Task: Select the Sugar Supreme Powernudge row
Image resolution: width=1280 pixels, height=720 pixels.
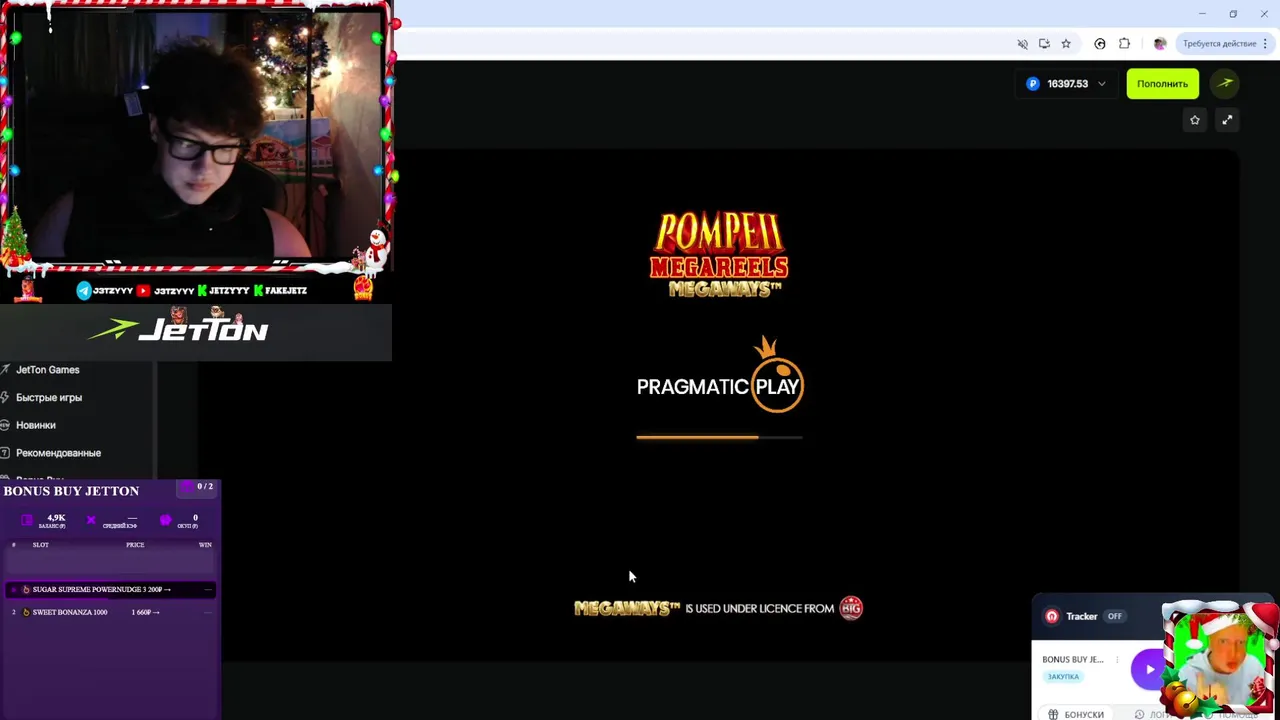Action: (110, 590)
